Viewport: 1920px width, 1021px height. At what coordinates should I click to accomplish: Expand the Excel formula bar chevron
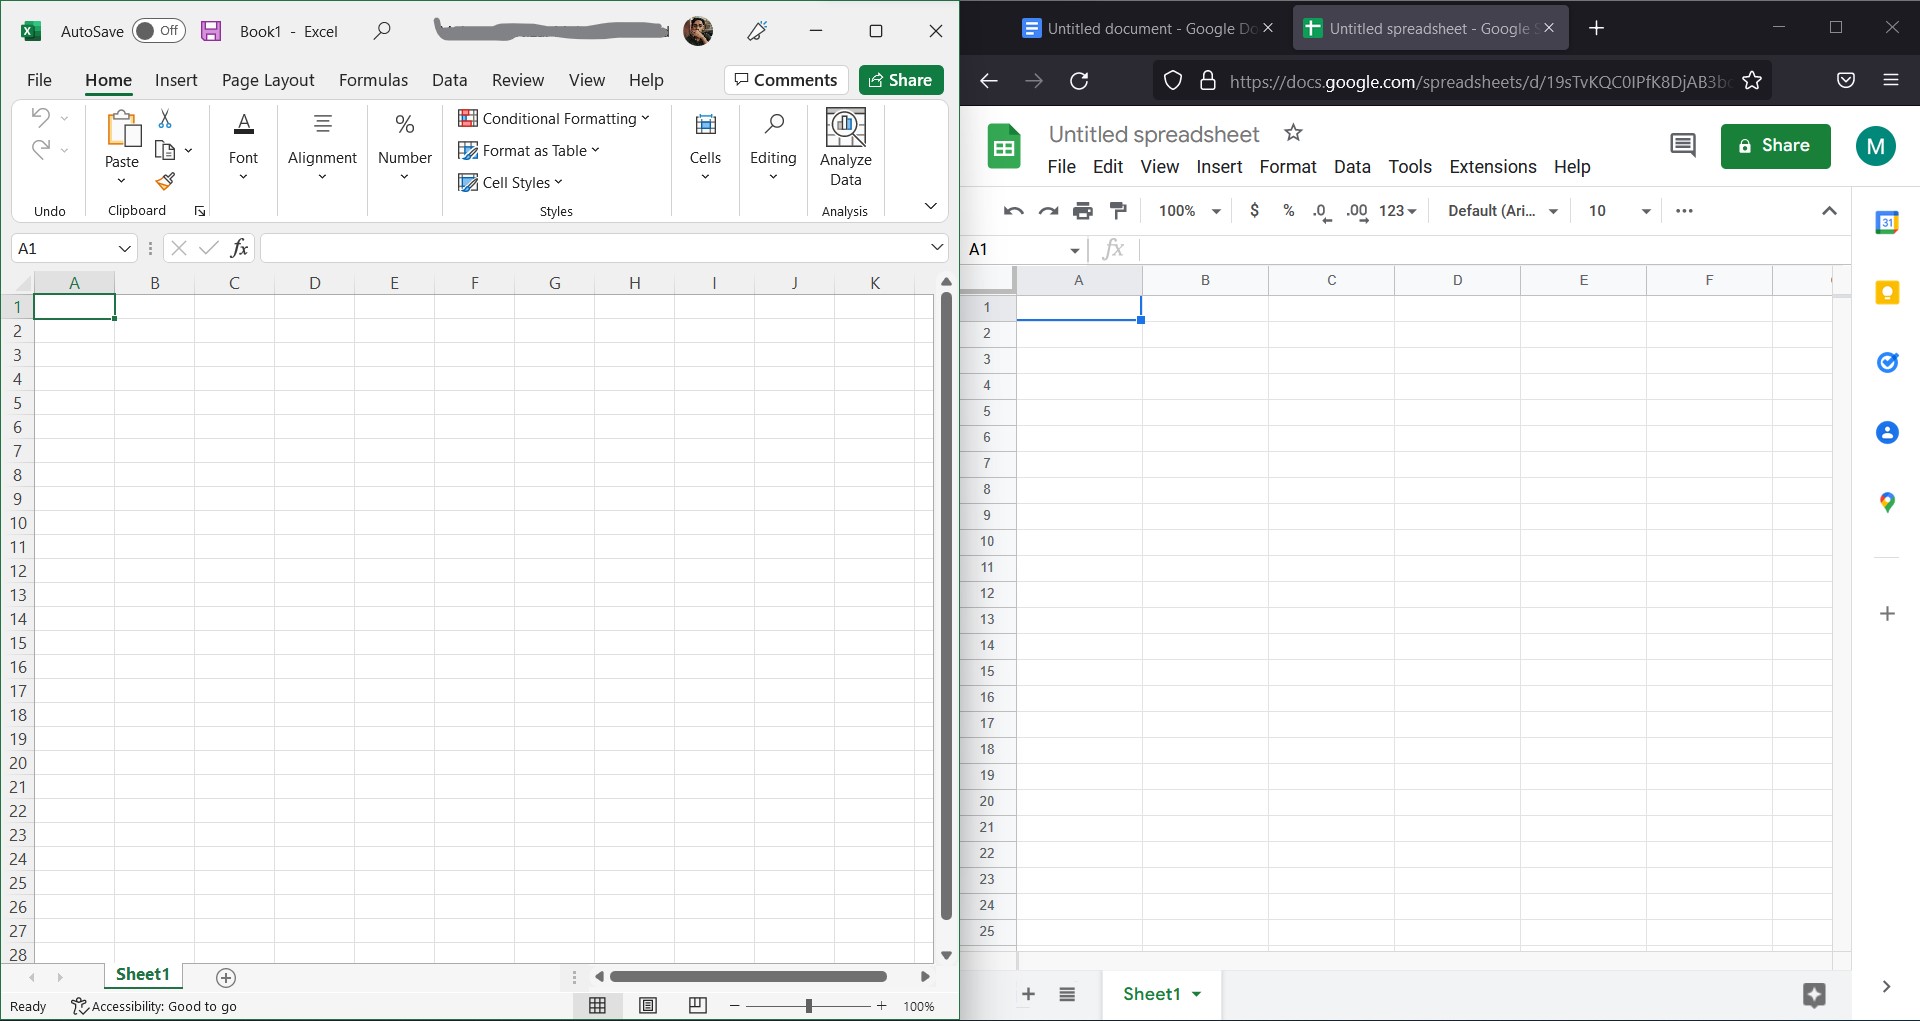pyautogui.click(x=937, y=247)
